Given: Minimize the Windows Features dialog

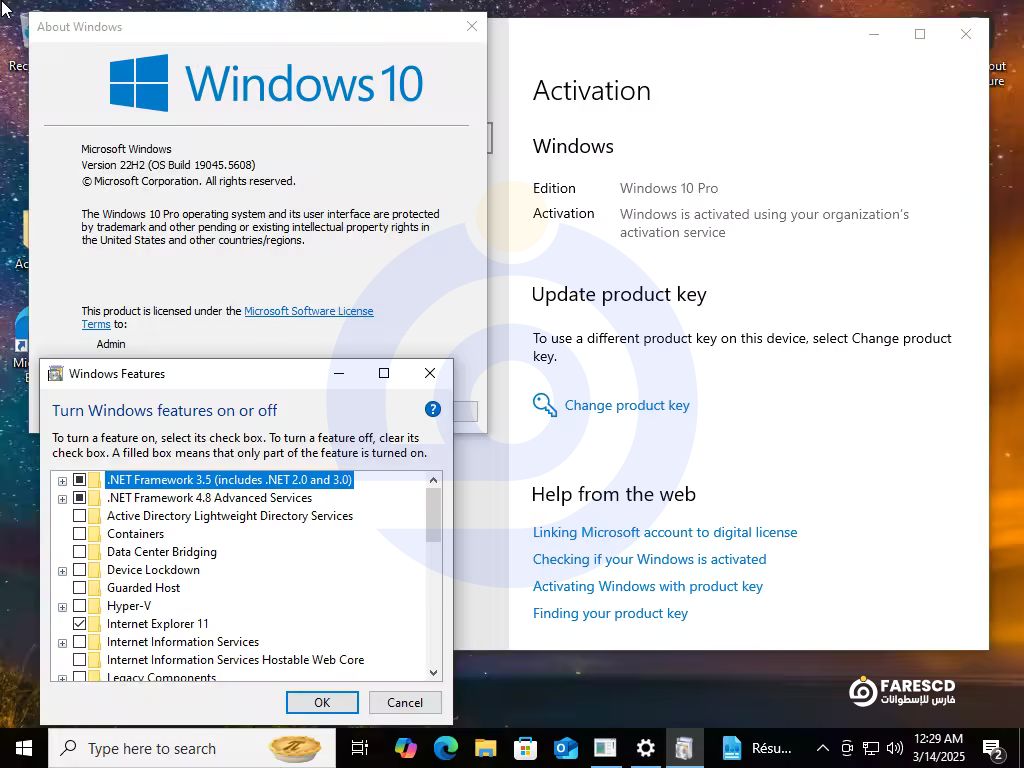Looking at the screenshot, I should point(339,373).
